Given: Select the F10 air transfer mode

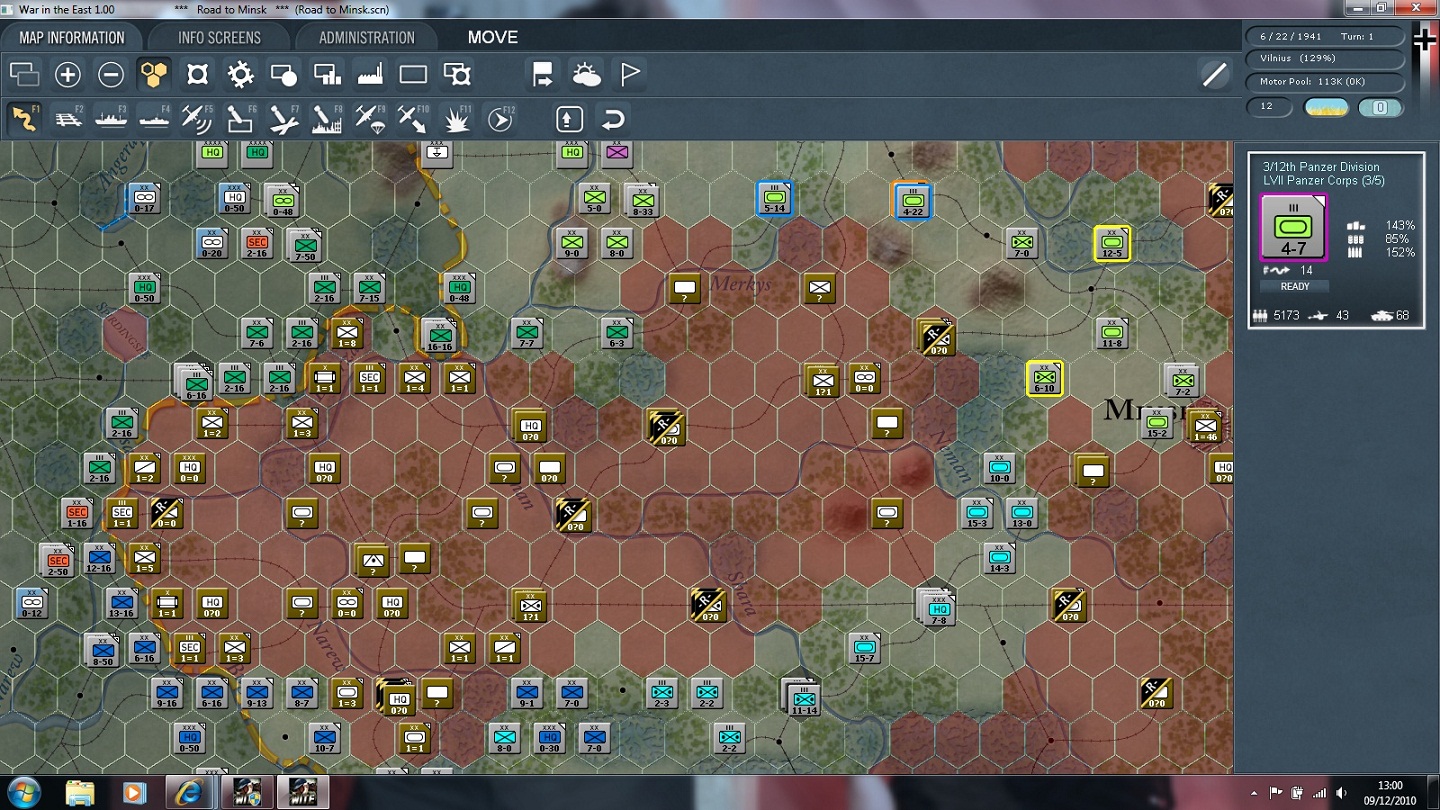Looking at the screenshot, I should click(413, 119).
